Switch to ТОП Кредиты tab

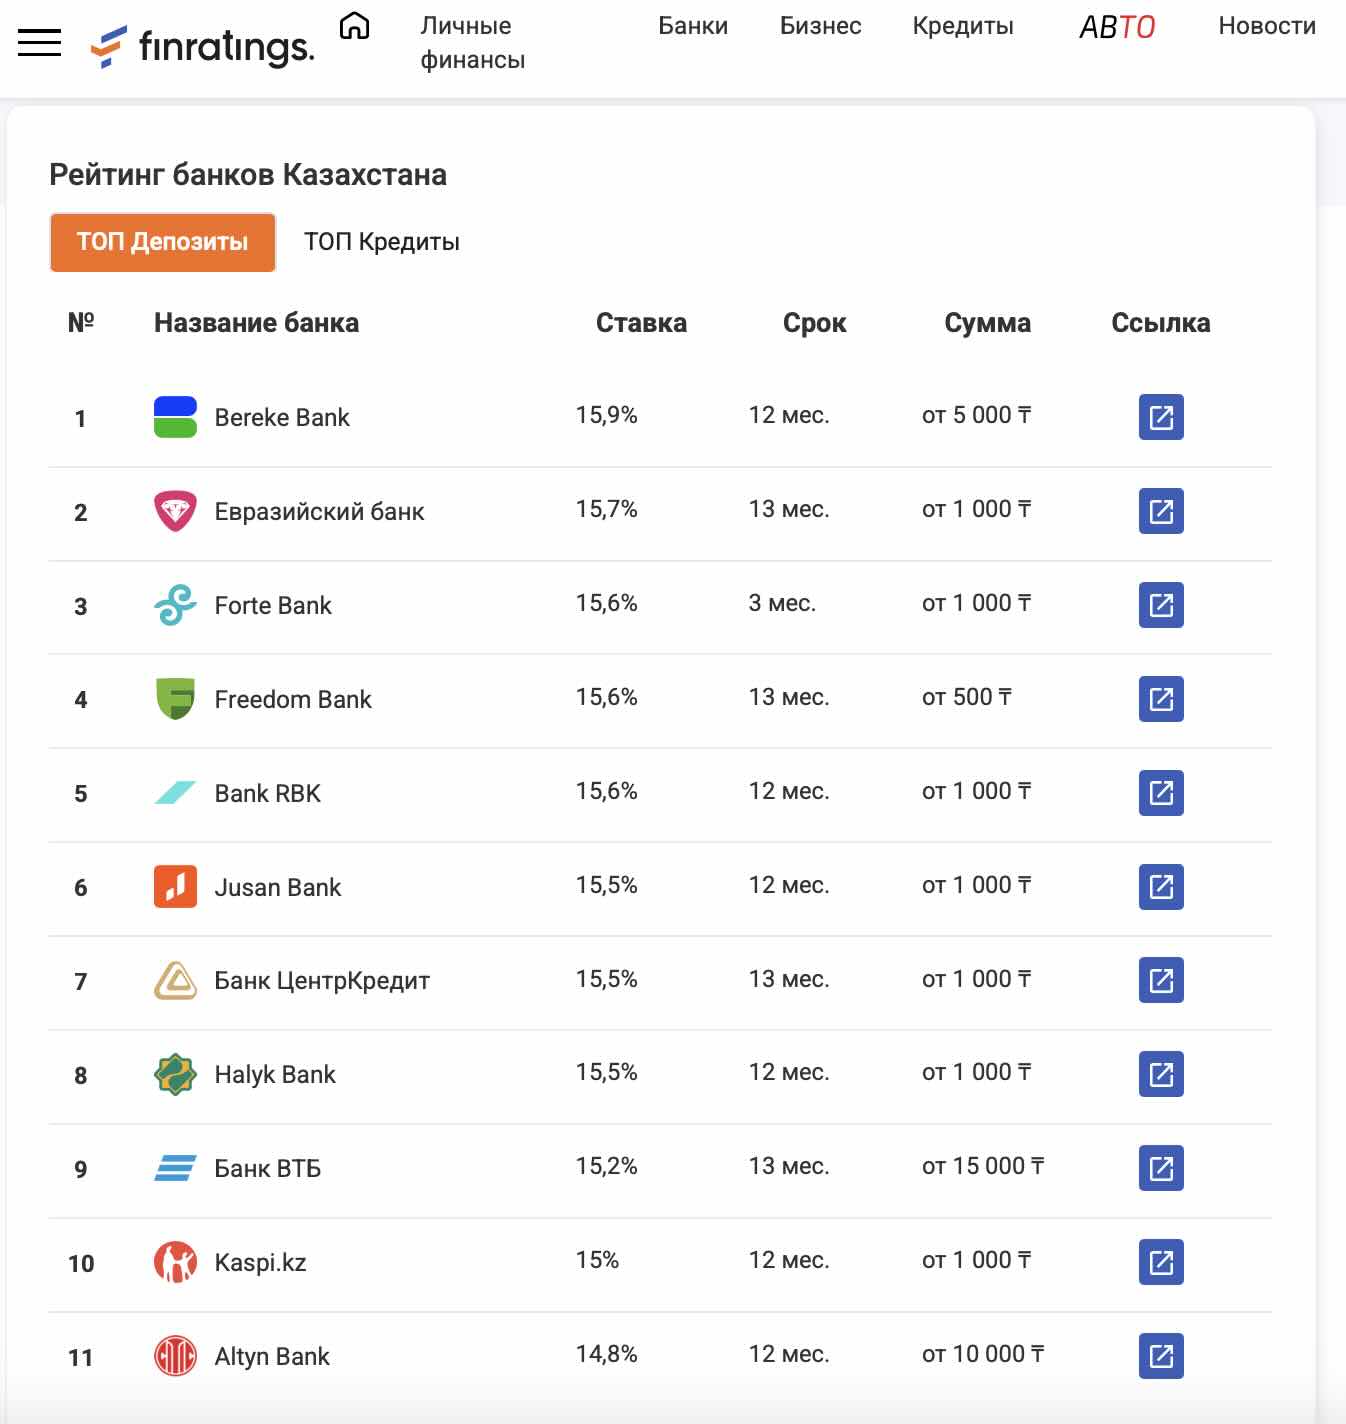[382, 242]
